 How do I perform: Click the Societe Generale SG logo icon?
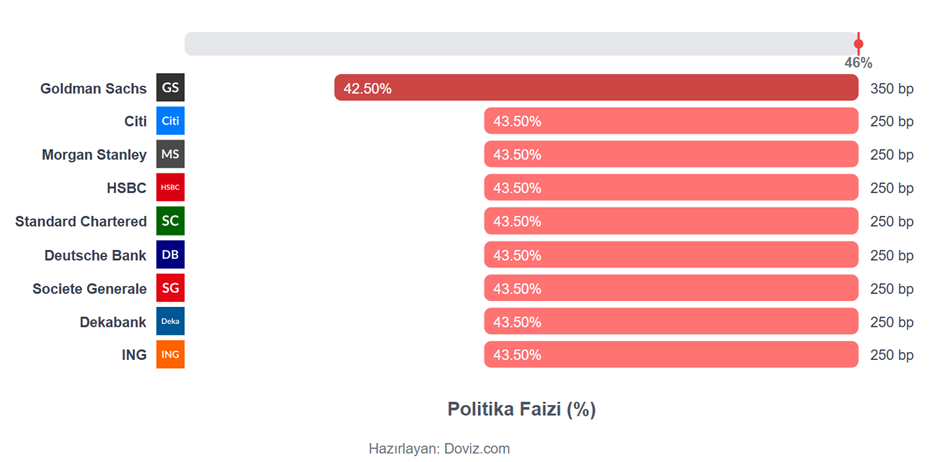click(x=170, y=288)
